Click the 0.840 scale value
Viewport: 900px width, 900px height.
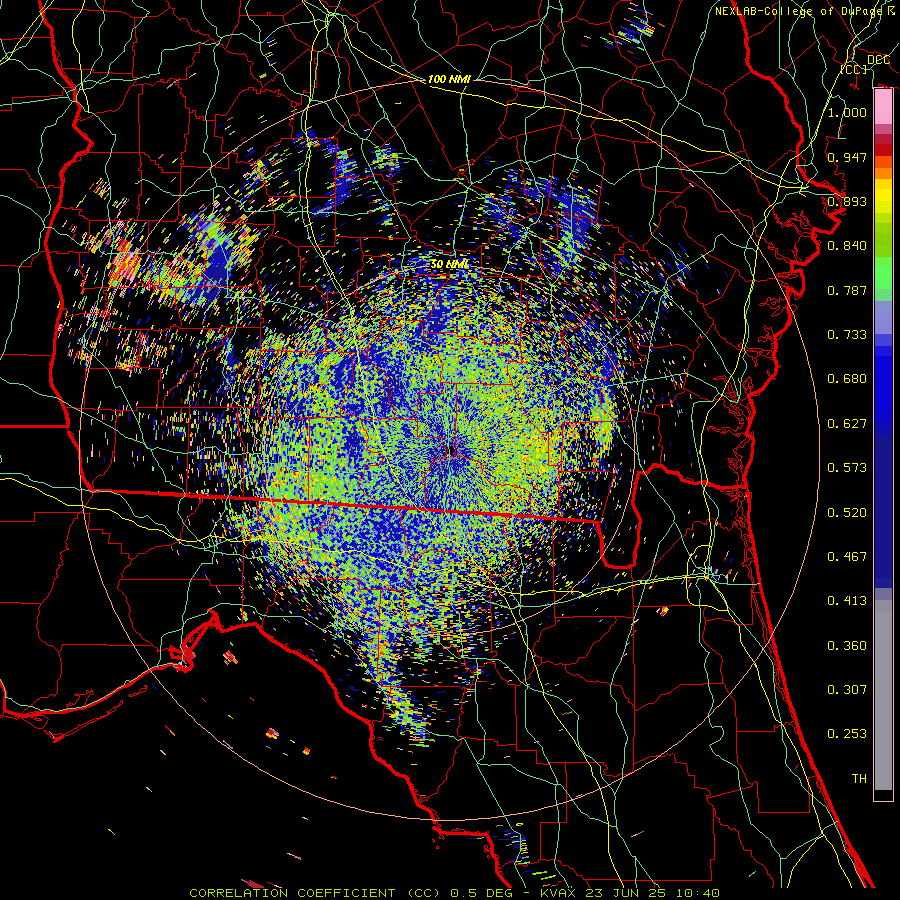pos(847,246)
